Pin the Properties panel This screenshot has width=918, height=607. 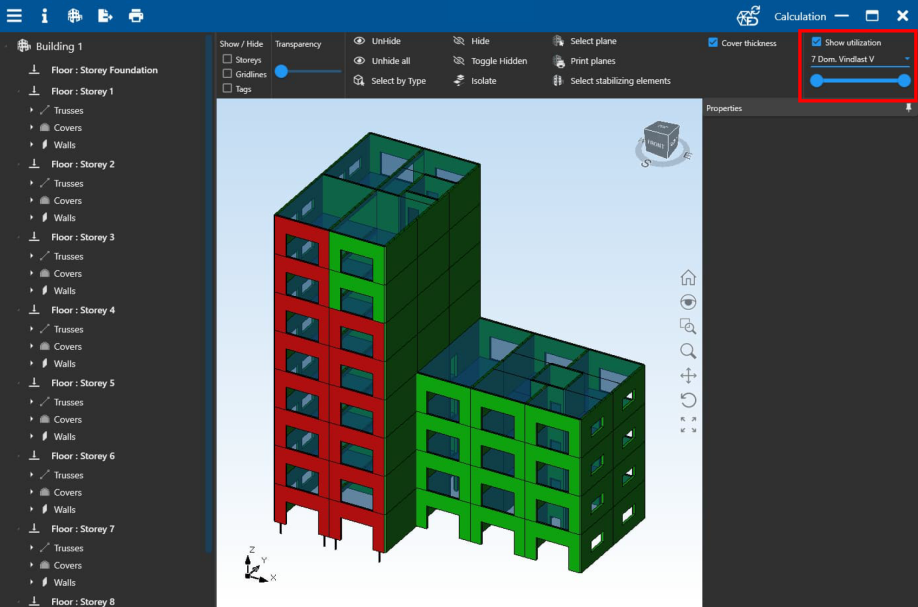tap(908, 108)
